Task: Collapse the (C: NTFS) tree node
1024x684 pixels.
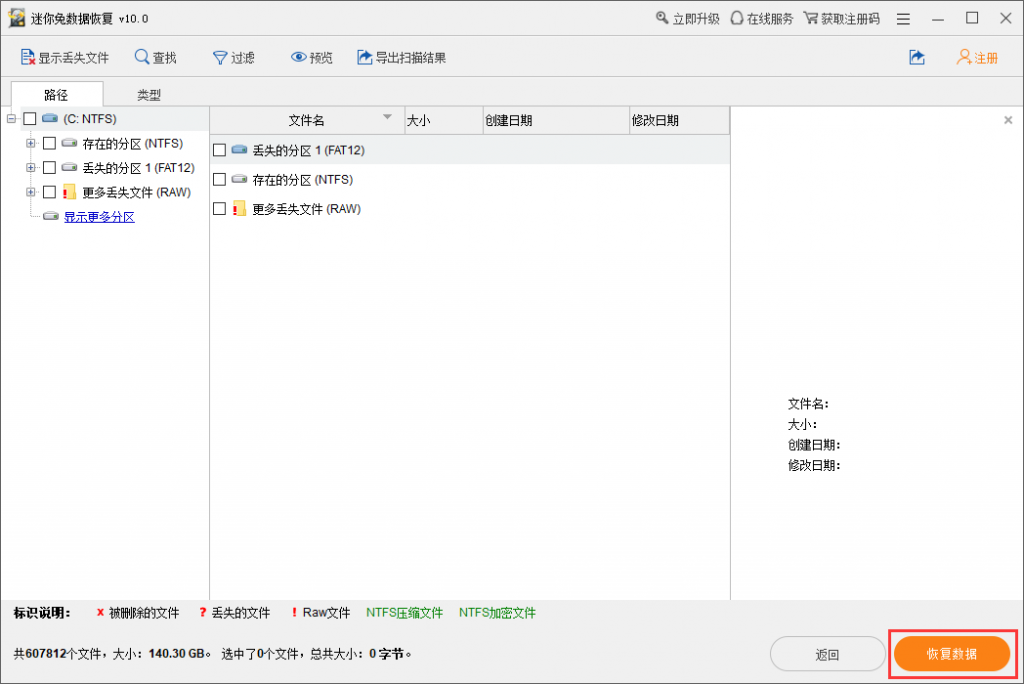Action: (11, 119)
